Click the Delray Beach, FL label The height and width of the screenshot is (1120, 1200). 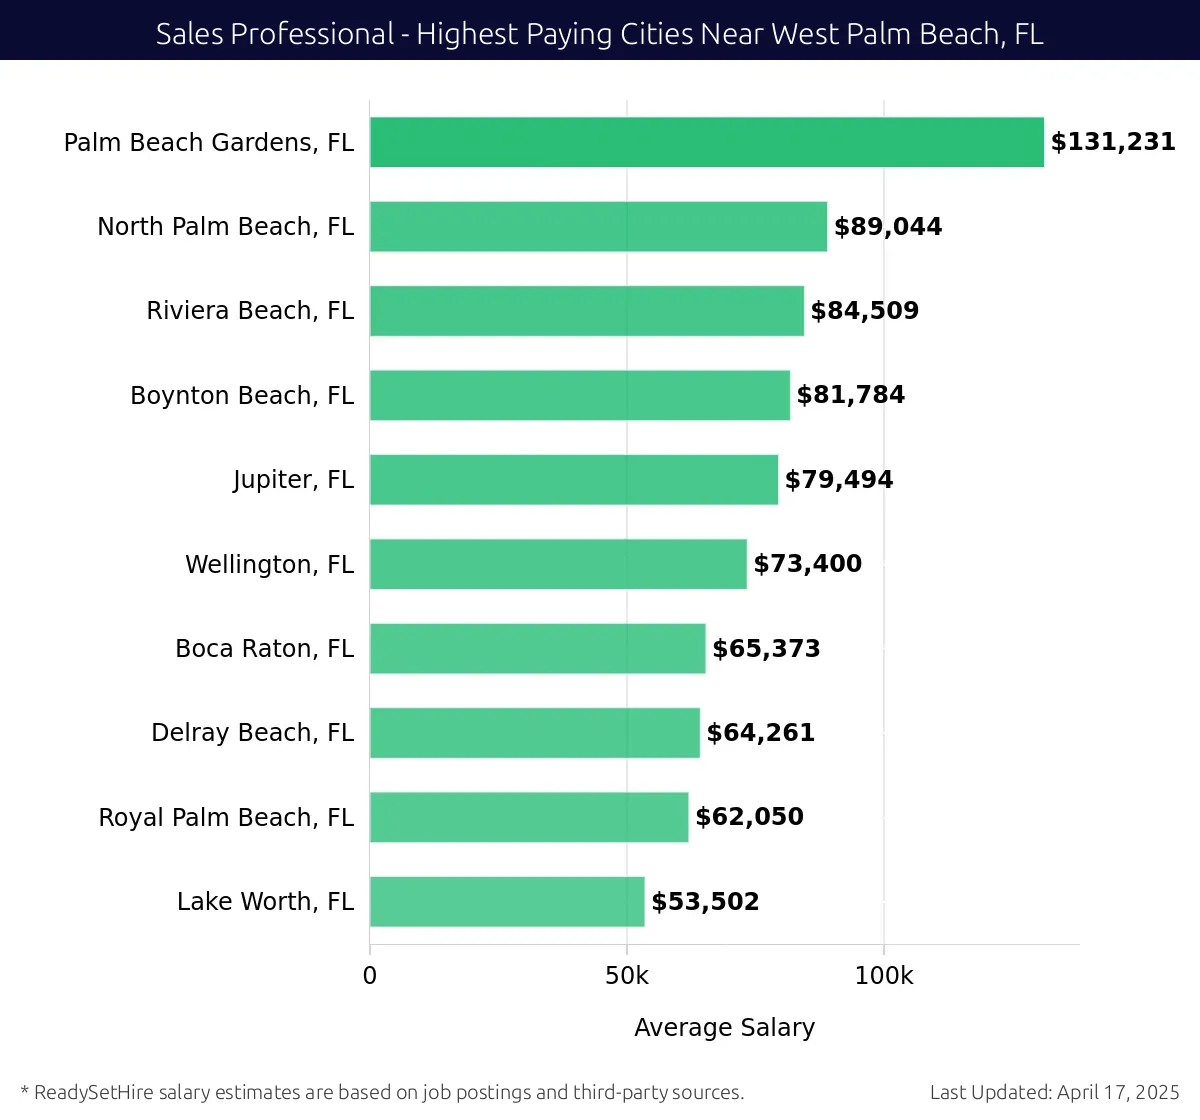pos(253,733)
